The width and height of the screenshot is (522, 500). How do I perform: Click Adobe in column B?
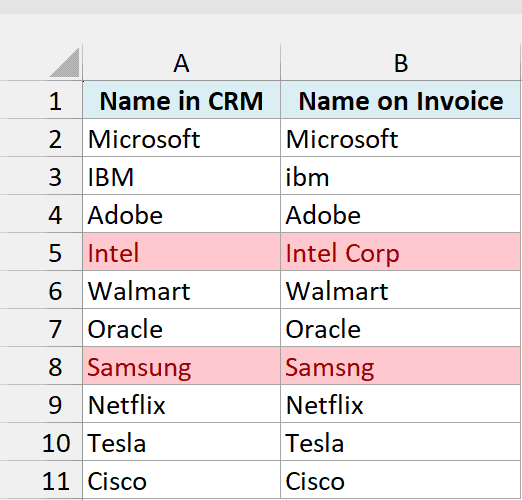tap(400, 214)
